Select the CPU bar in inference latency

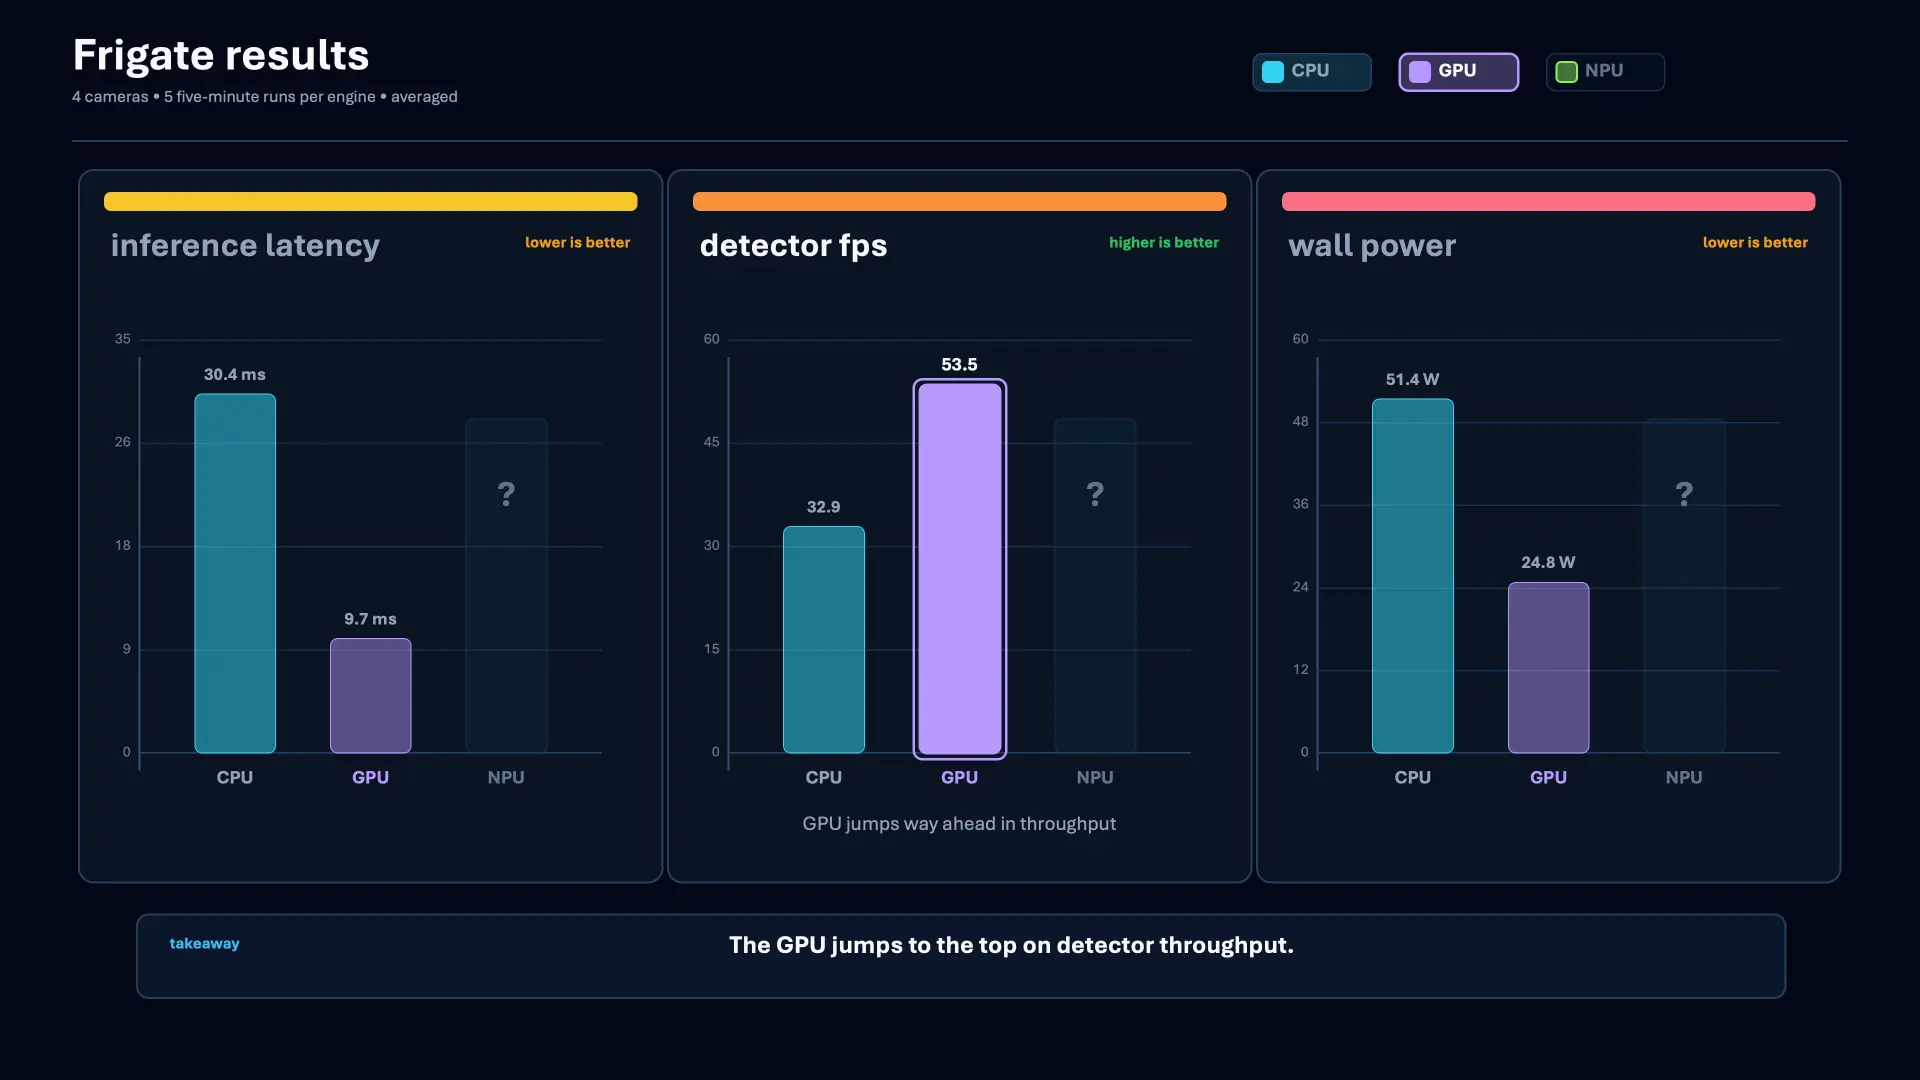(235, 573)
